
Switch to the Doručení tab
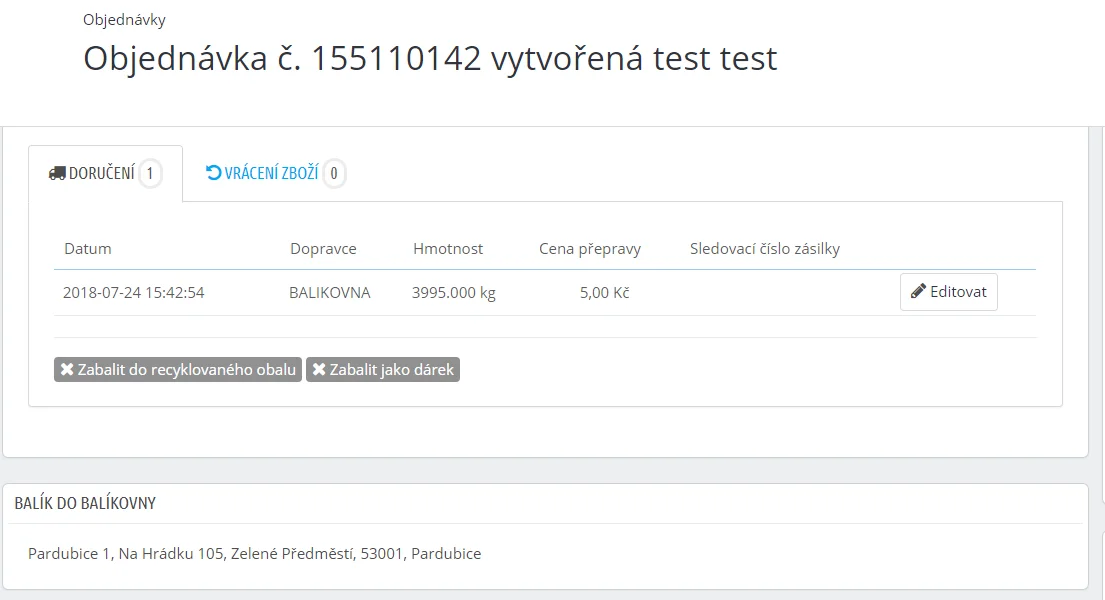[101, 174]
